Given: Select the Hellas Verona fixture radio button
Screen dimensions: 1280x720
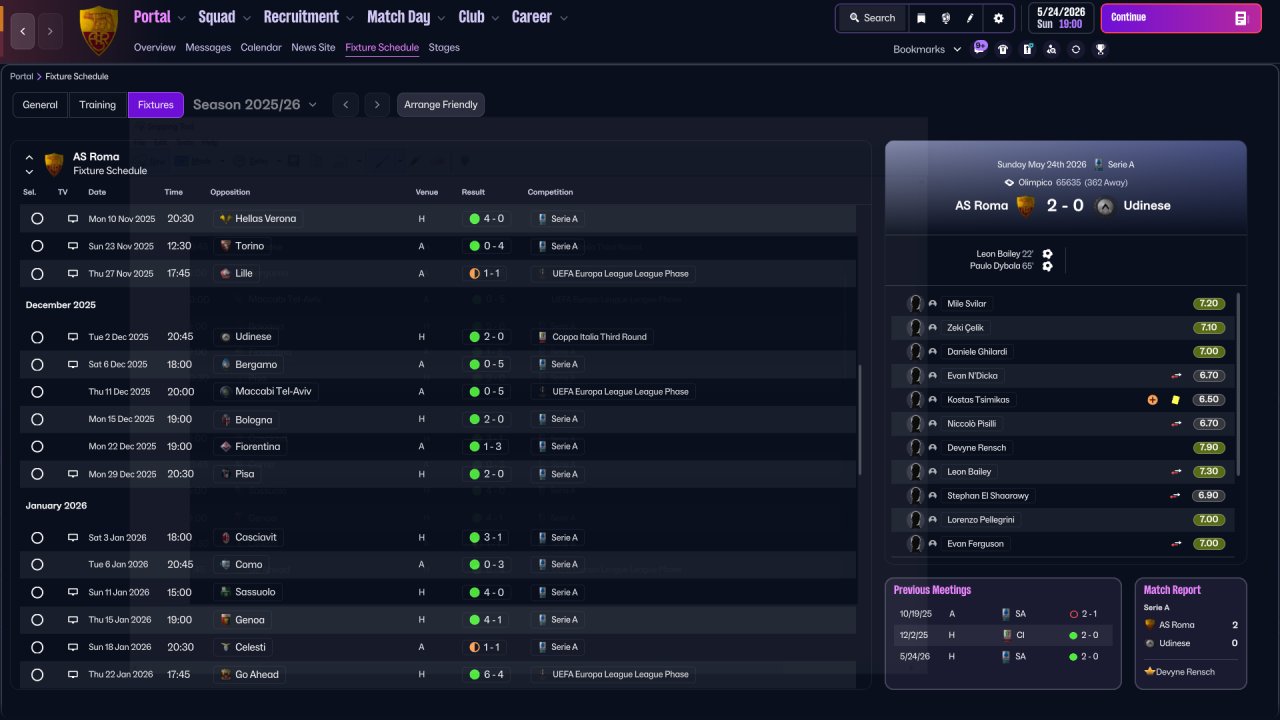Looking at the screenshot, I should [37, 219].
